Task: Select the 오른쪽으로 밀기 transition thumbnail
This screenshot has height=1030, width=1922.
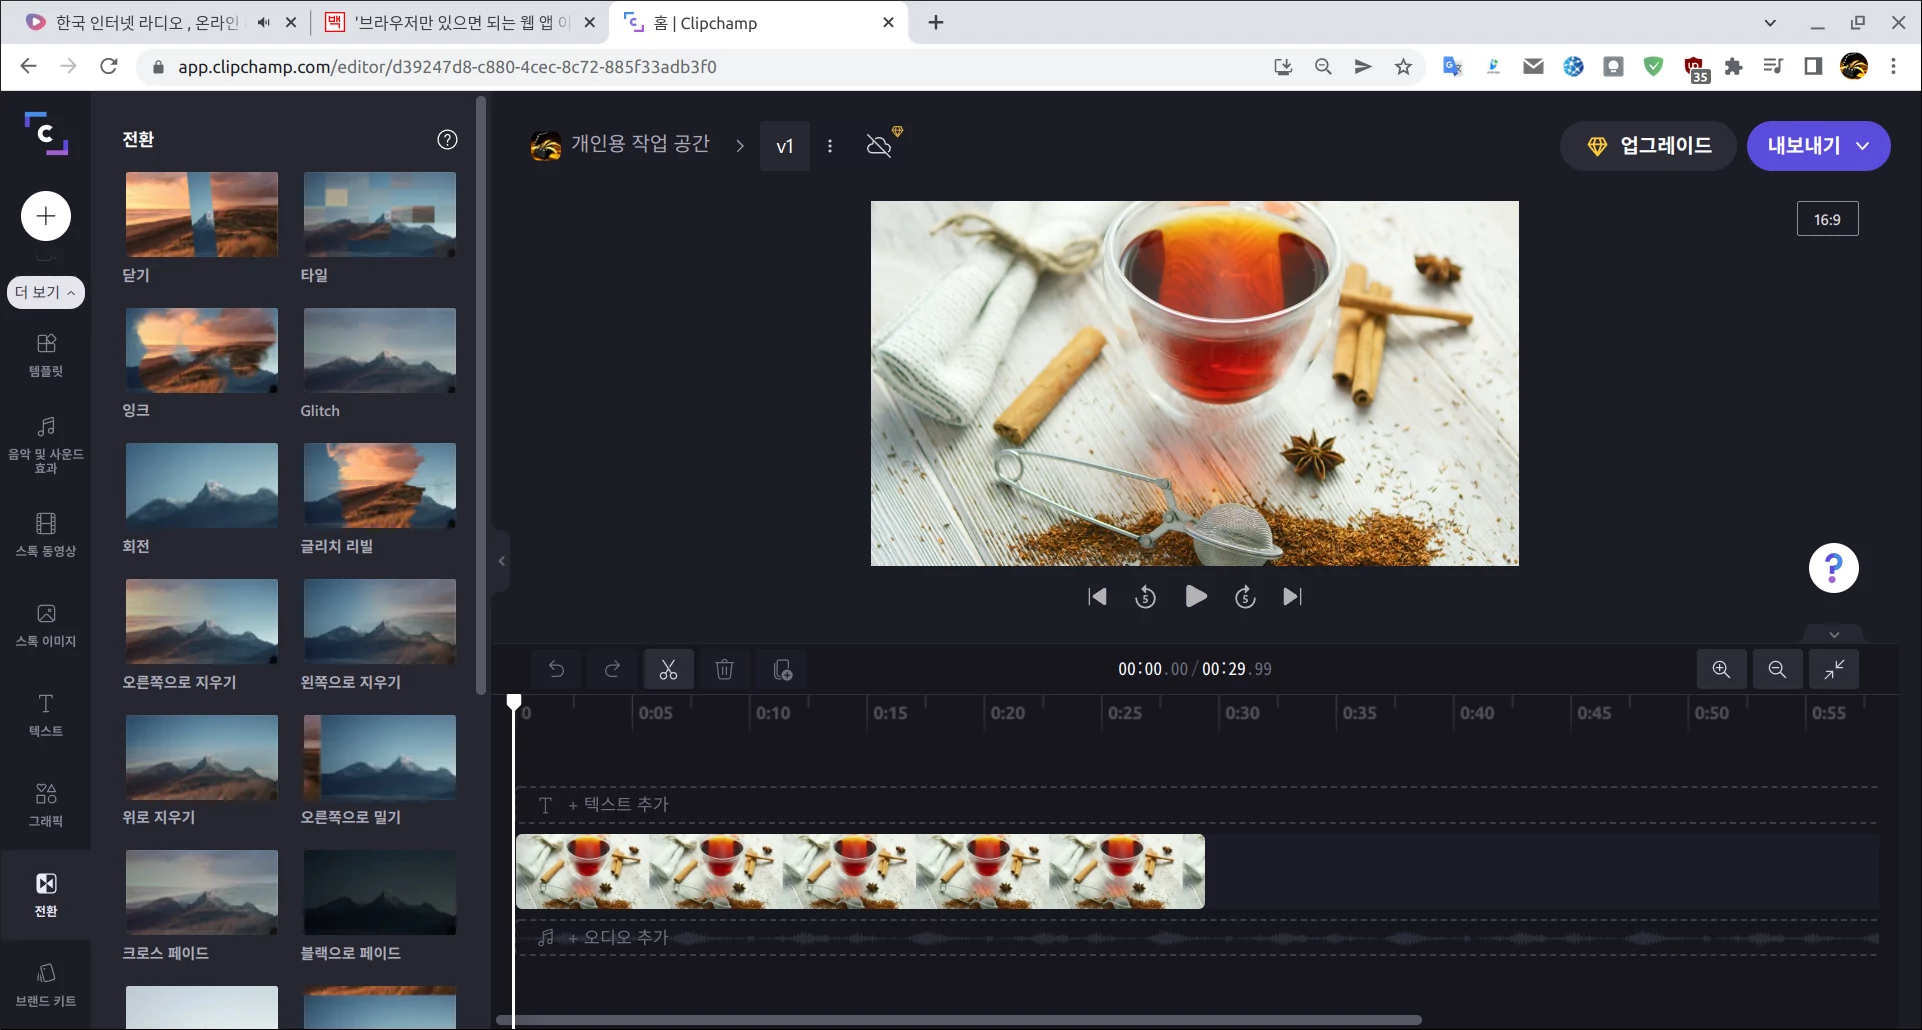Action: point(380,757)
